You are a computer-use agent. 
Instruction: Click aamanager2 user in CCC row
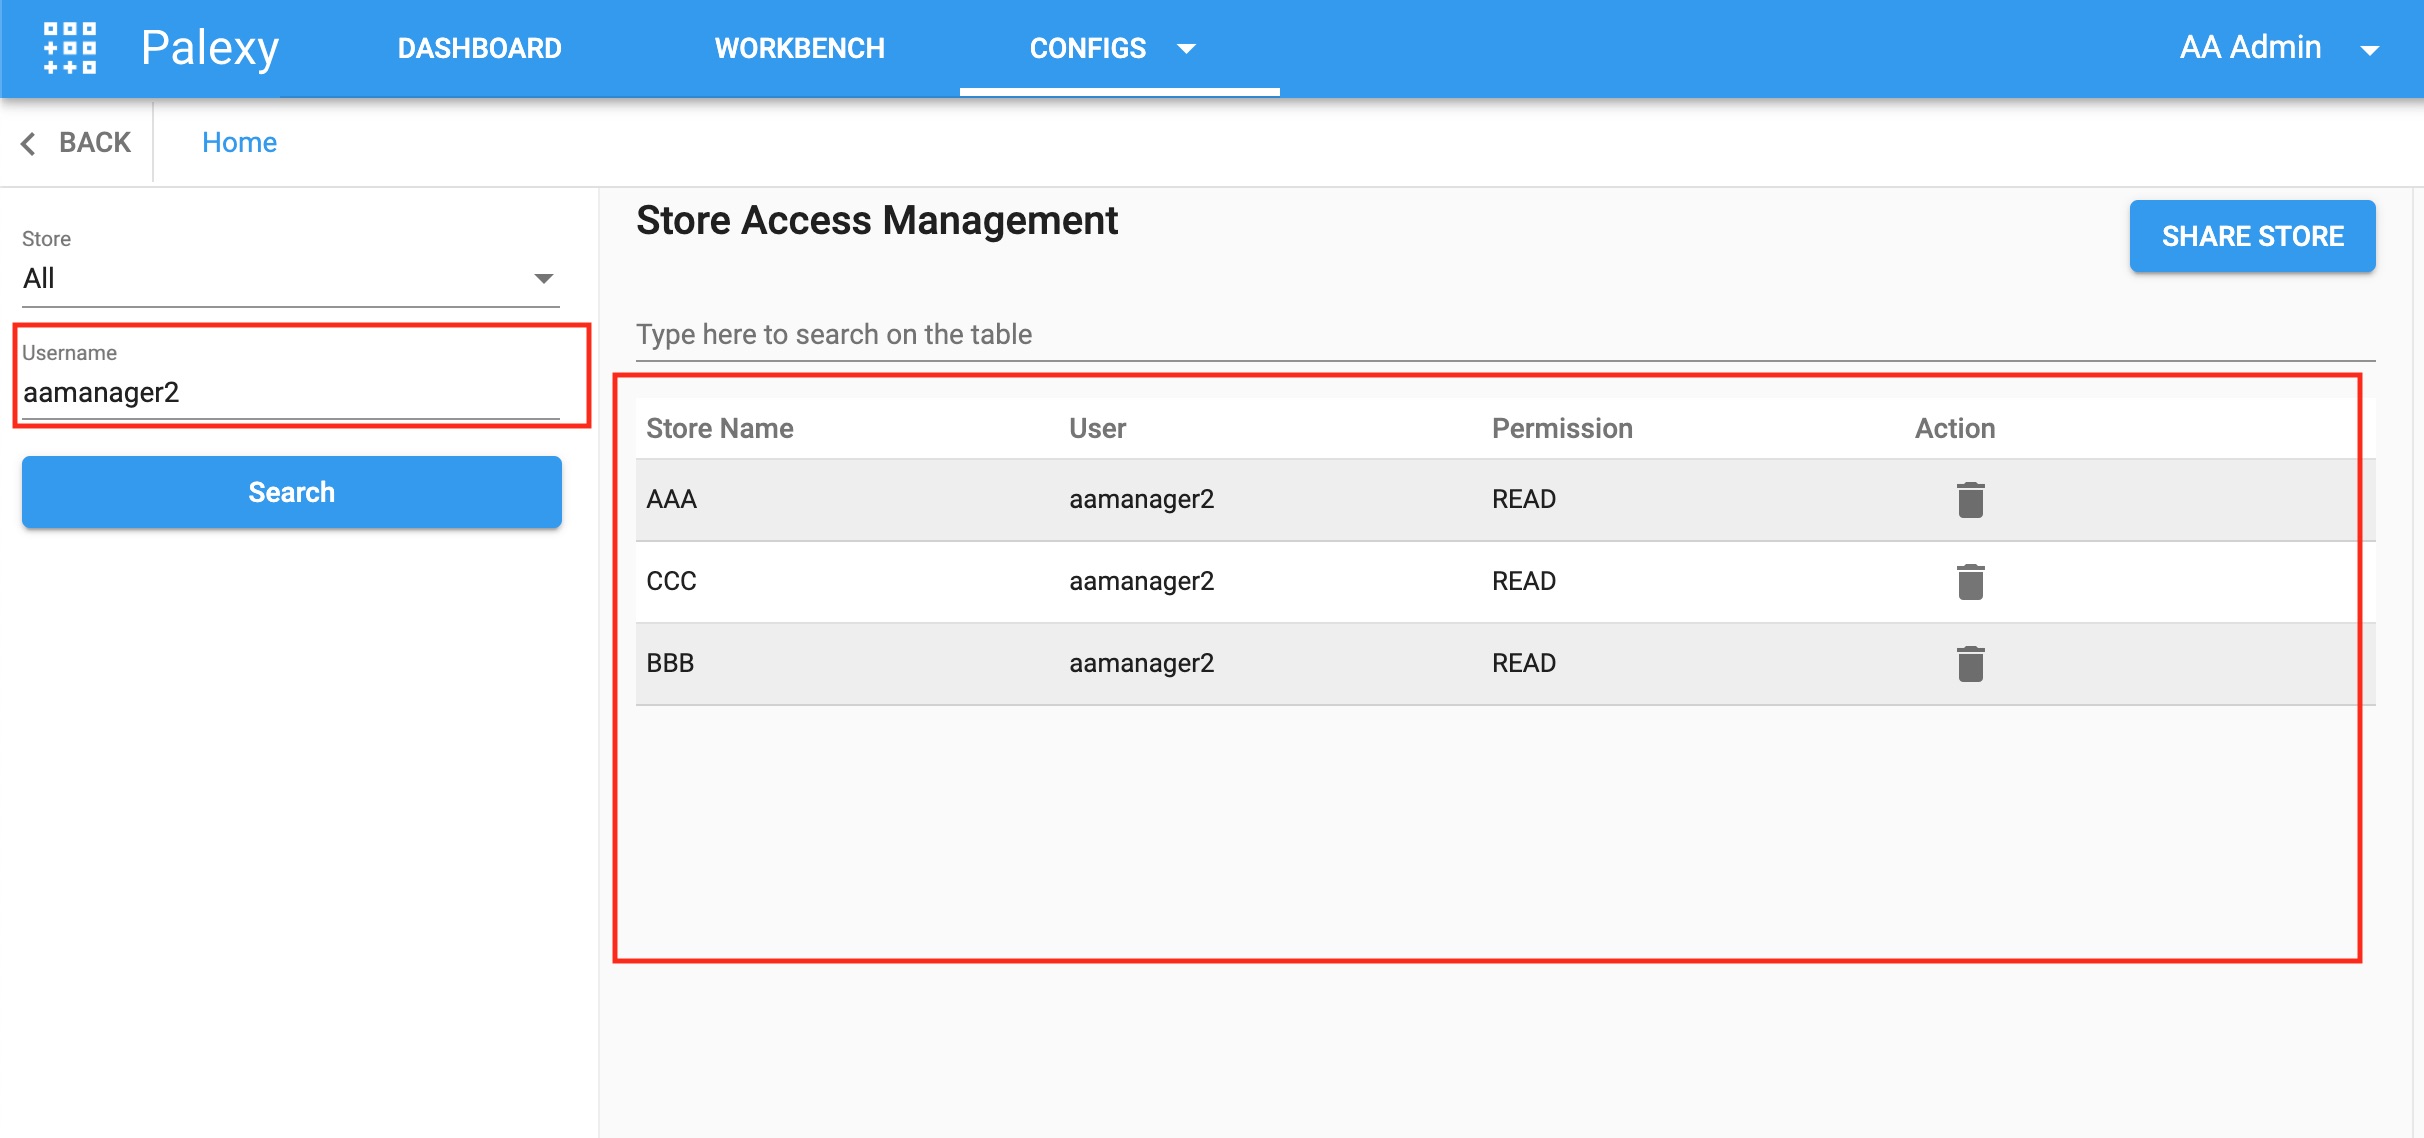pyautogui.click(x=1141, y=581)
